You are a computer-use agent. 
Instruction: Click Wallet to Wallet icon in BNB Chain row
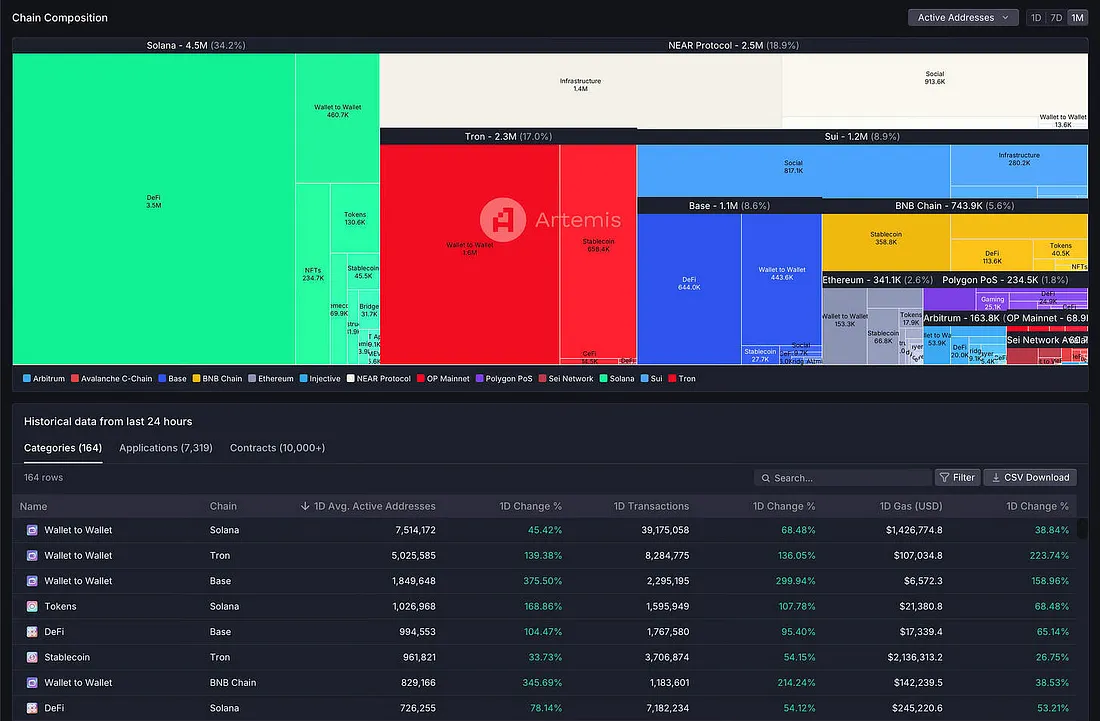pyautogui.click(x=32, y=682)
